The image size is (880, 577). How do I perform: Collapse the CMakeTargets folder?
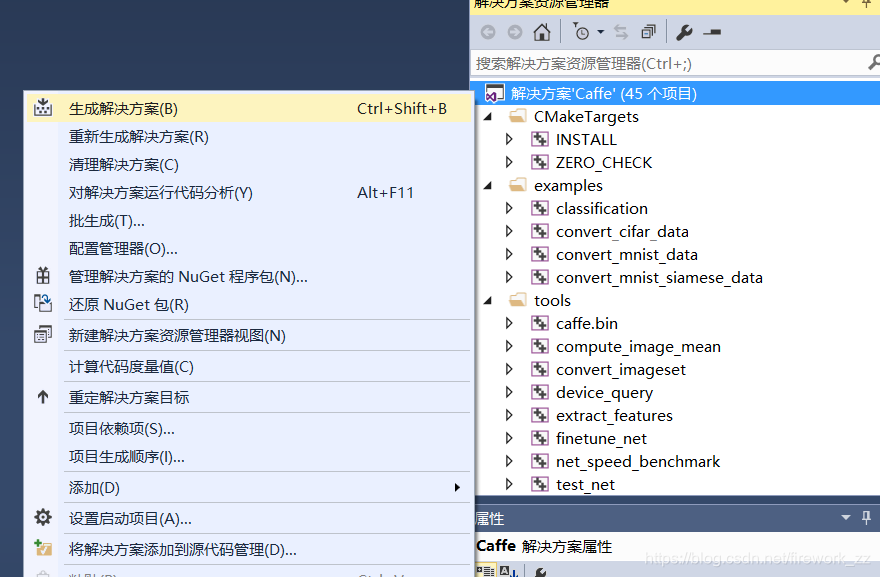pos(488,116)
